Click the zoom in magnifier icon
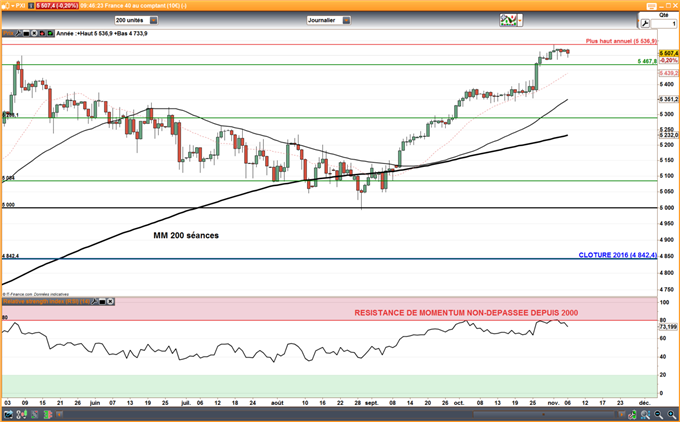680x422 pixels. (671, 415)
